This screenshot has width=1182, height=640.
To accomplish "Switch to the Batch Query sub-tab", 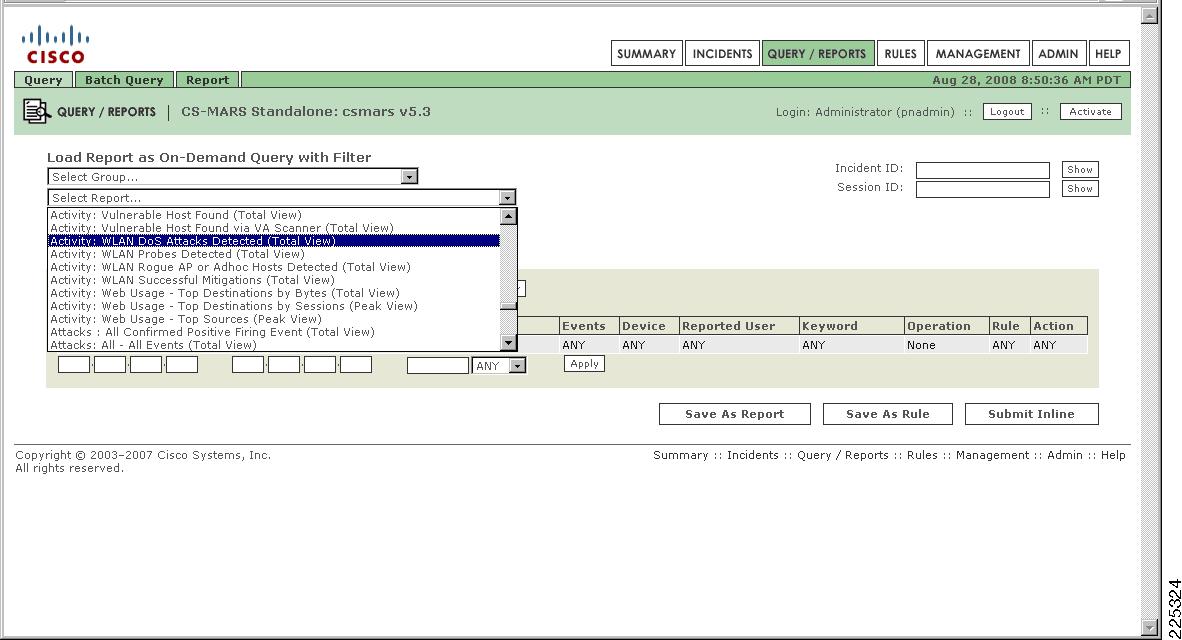I will [124, 80].
